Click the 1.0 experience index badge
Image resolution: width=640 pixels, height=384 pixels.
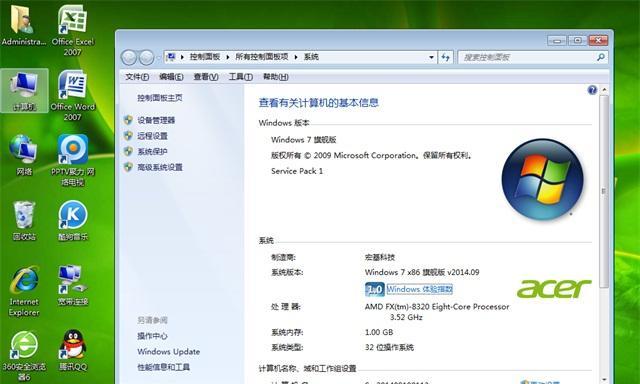[x=374, y=289]
